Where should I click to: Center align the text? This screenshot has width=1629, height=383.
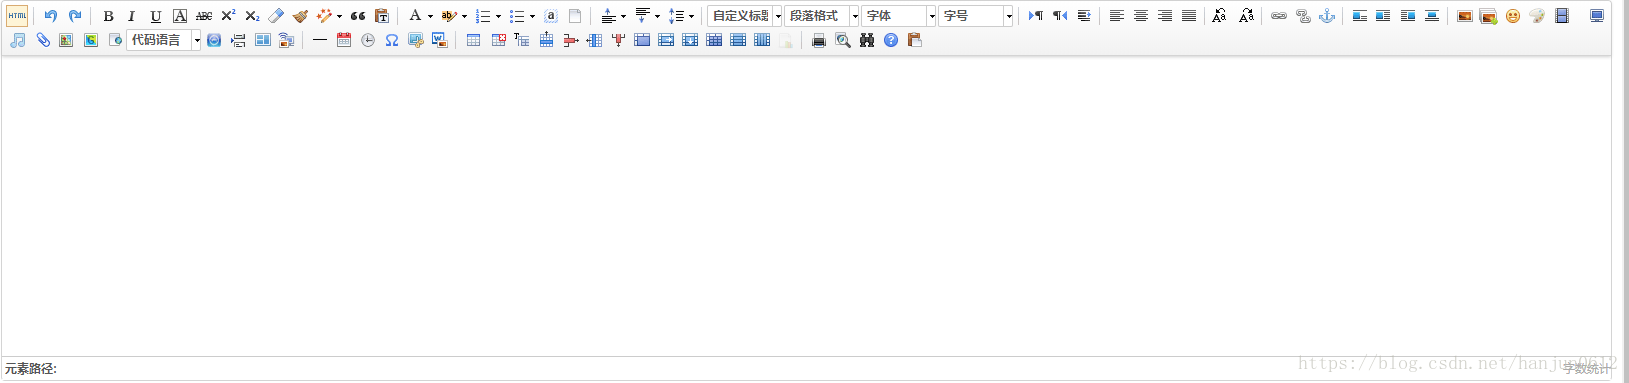point(1141,16)
